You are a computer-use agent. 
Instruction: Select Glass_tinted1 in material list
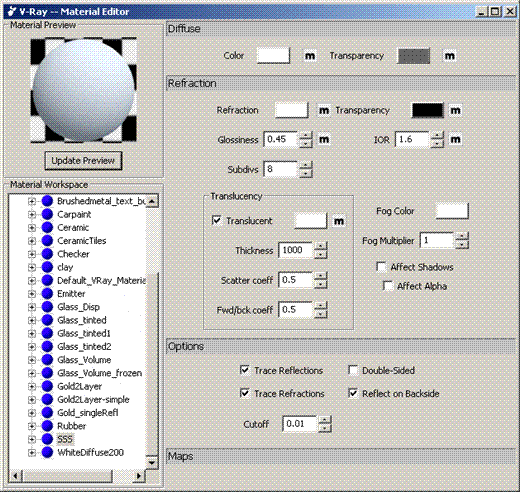click(x=84, y=333)
